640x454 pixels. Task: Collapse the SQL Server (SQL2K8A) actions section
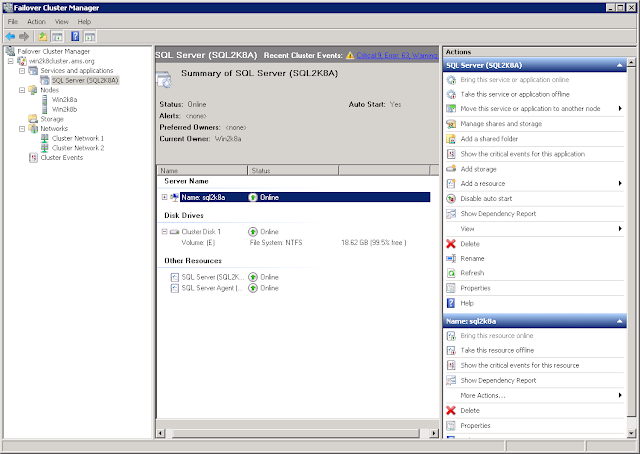pos(620,65)
